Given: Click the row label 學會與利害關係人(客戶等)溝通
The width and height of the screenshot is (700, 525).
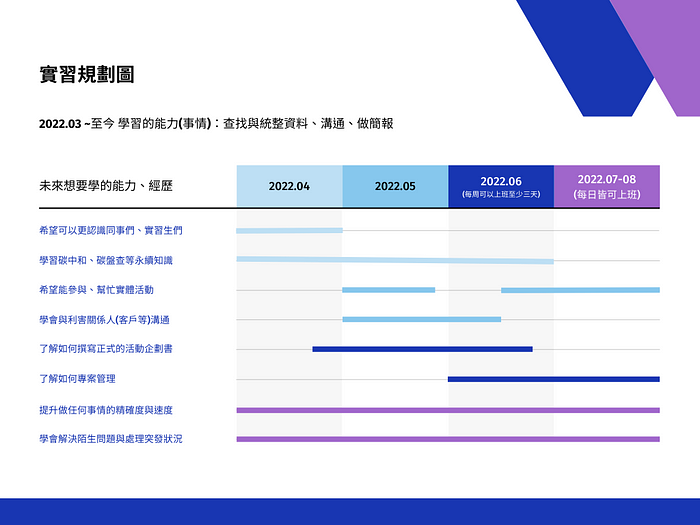Looking at the screenshot, I should pyautogui.click(x=104, y=320).
